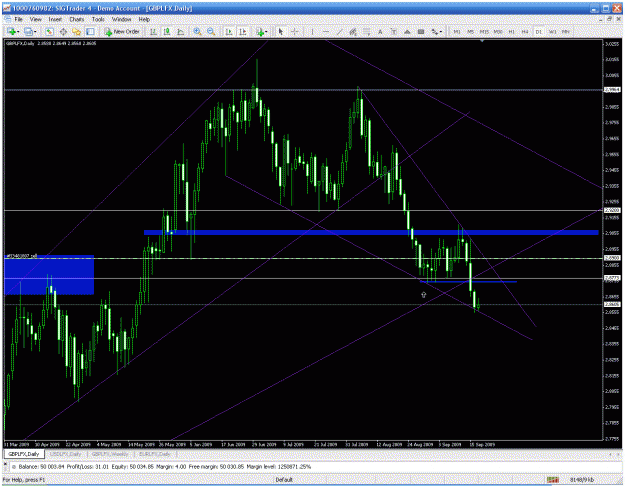Click the Default profile in status bar
Image resolution: width=625 pixels, height=486 pixels.
284,480
